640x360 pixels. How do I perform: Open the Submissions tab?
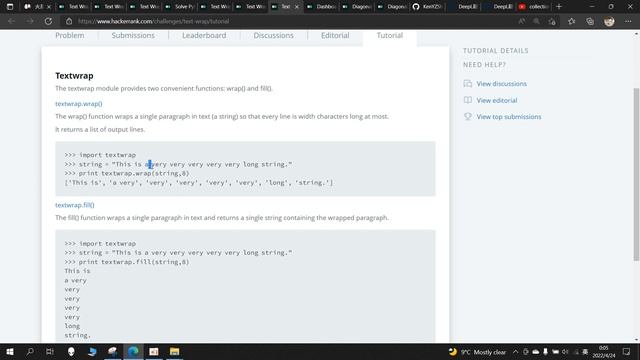[133, 36]
